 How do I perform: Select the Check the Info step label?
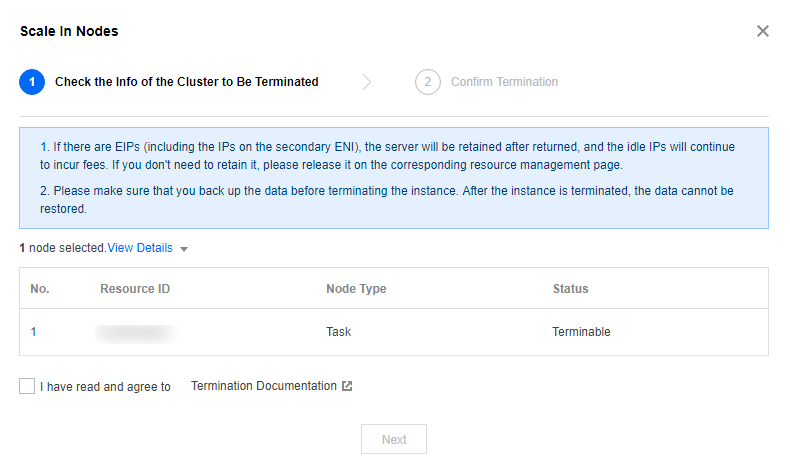point(186,82)
